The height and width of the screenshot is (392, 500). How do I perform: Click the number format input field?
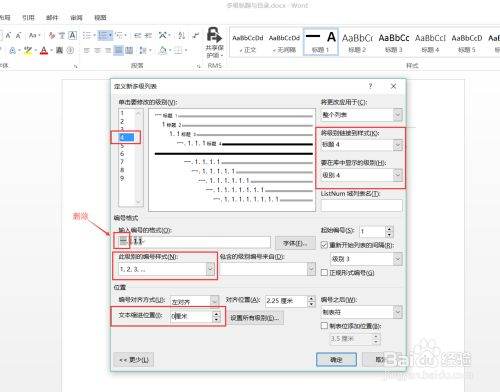point(194,241)
